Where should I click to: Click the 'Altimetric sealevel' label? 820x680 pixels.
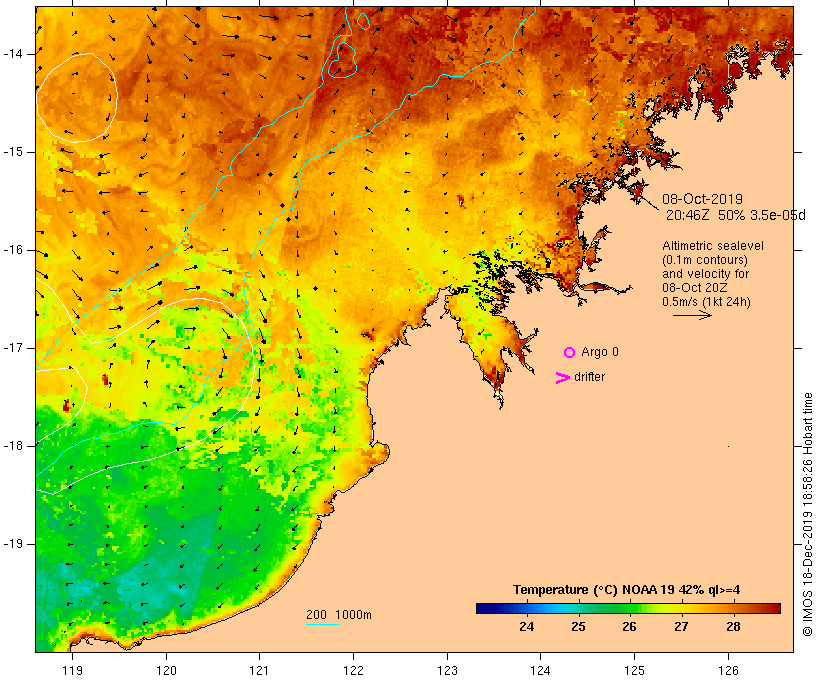(x=713, y=246)
